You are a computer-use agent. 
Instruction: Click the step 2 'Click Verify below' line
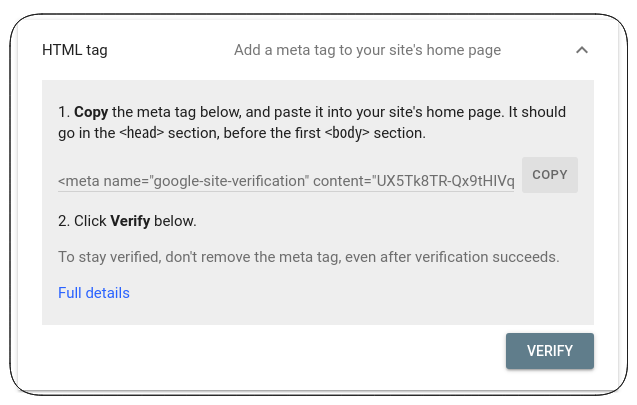click(127, 221)
